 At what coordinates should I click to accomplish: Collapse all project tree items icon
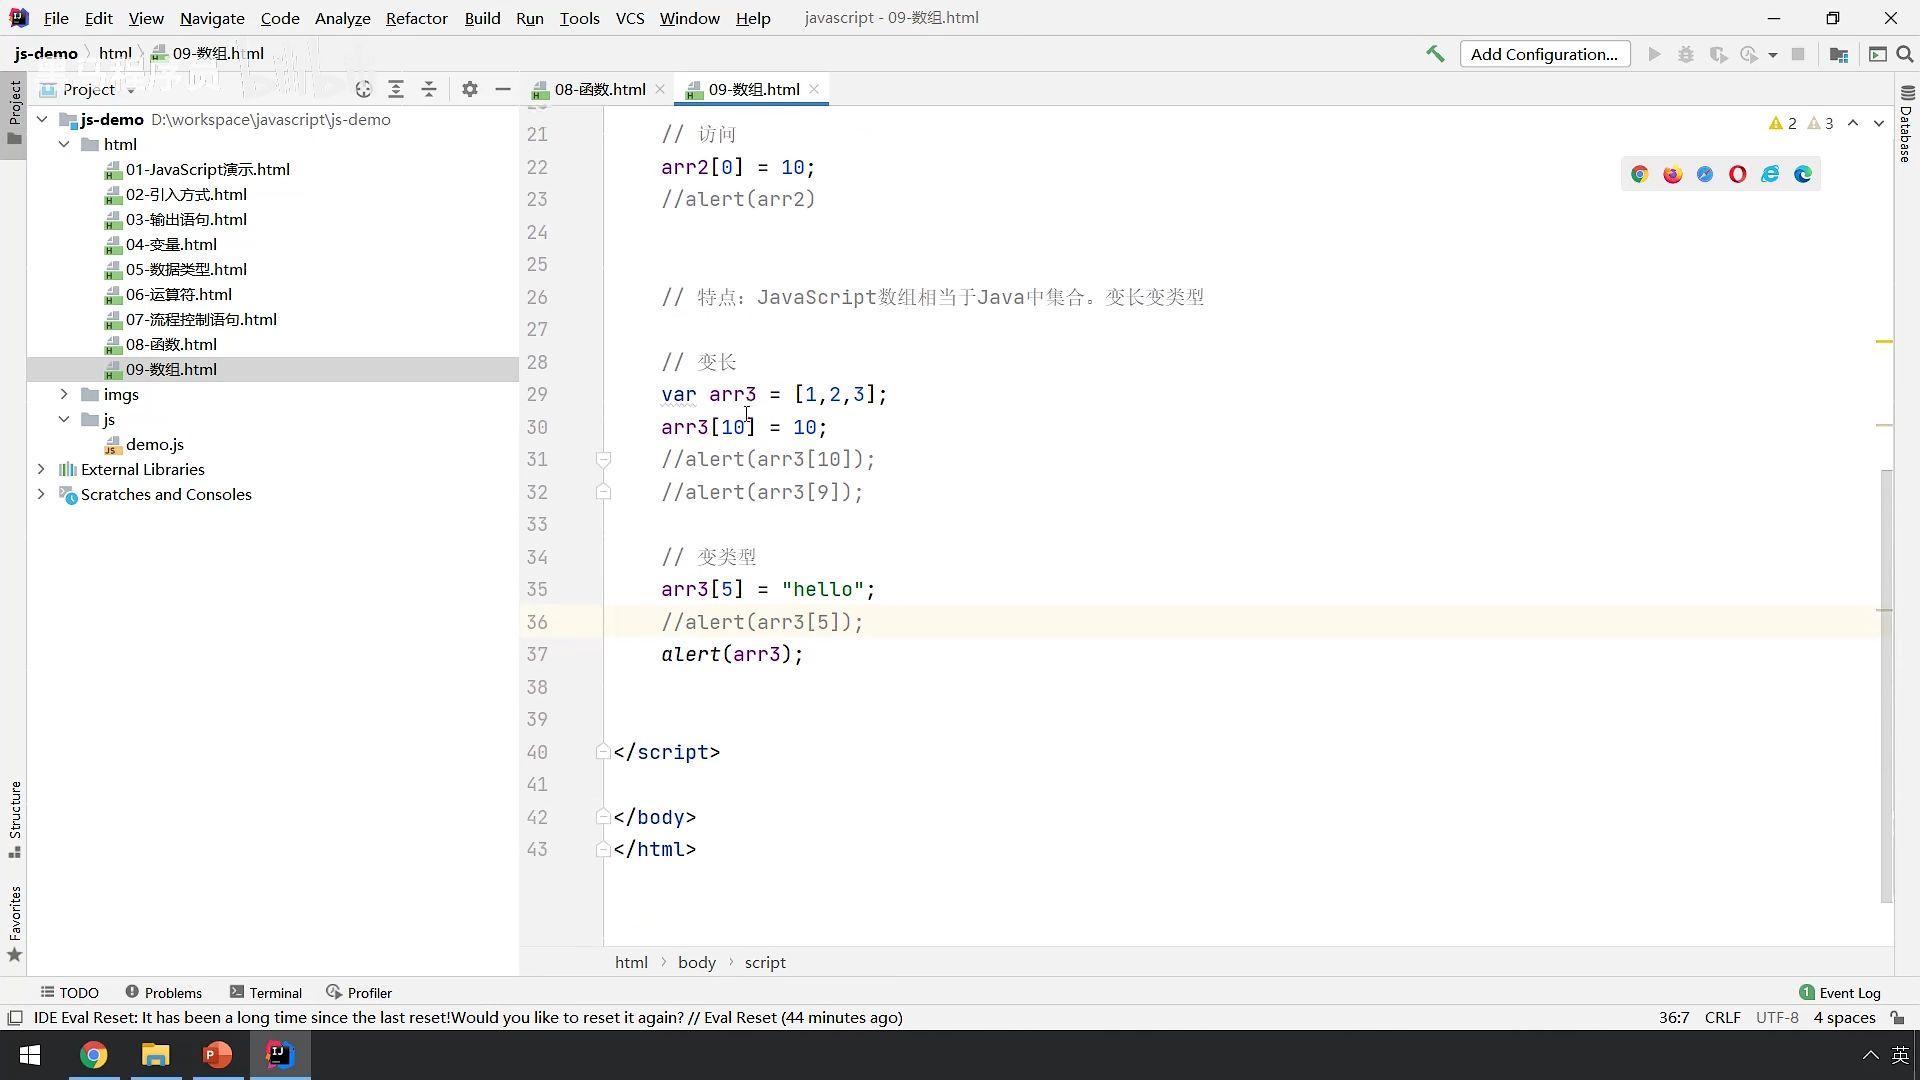(x=429, y=89)
